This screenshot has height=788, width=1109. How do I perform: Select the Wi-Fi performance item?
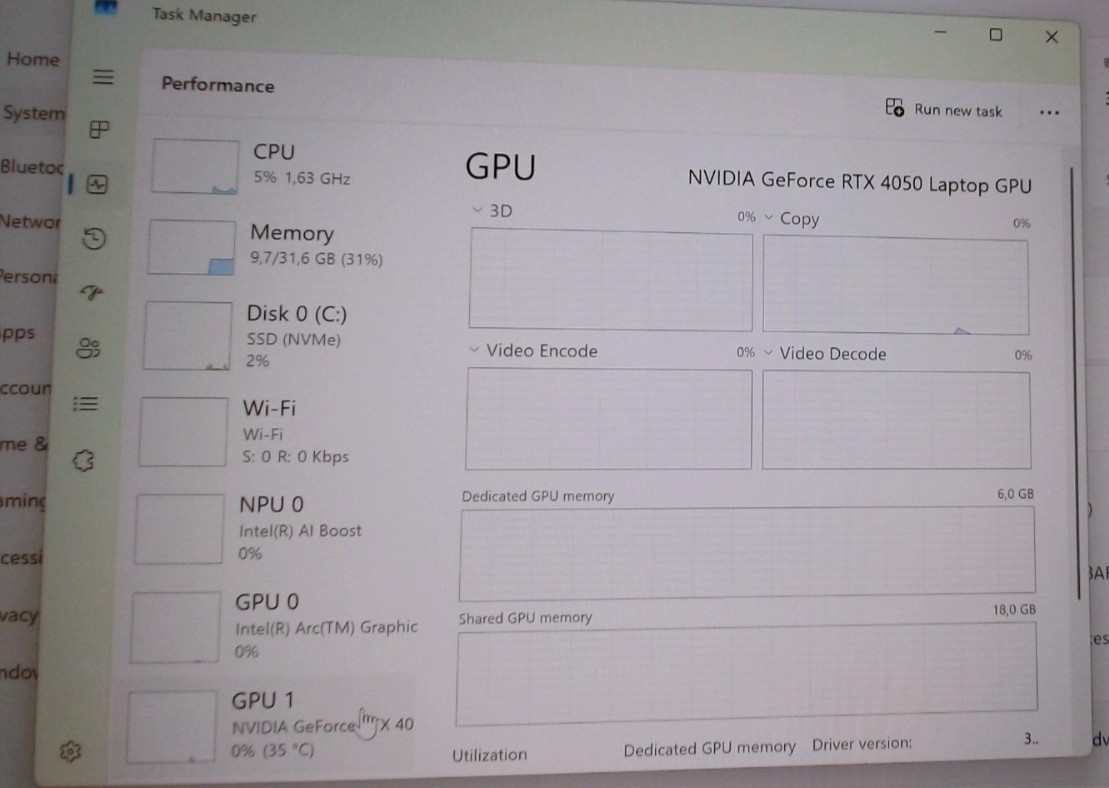pos(274,431)
